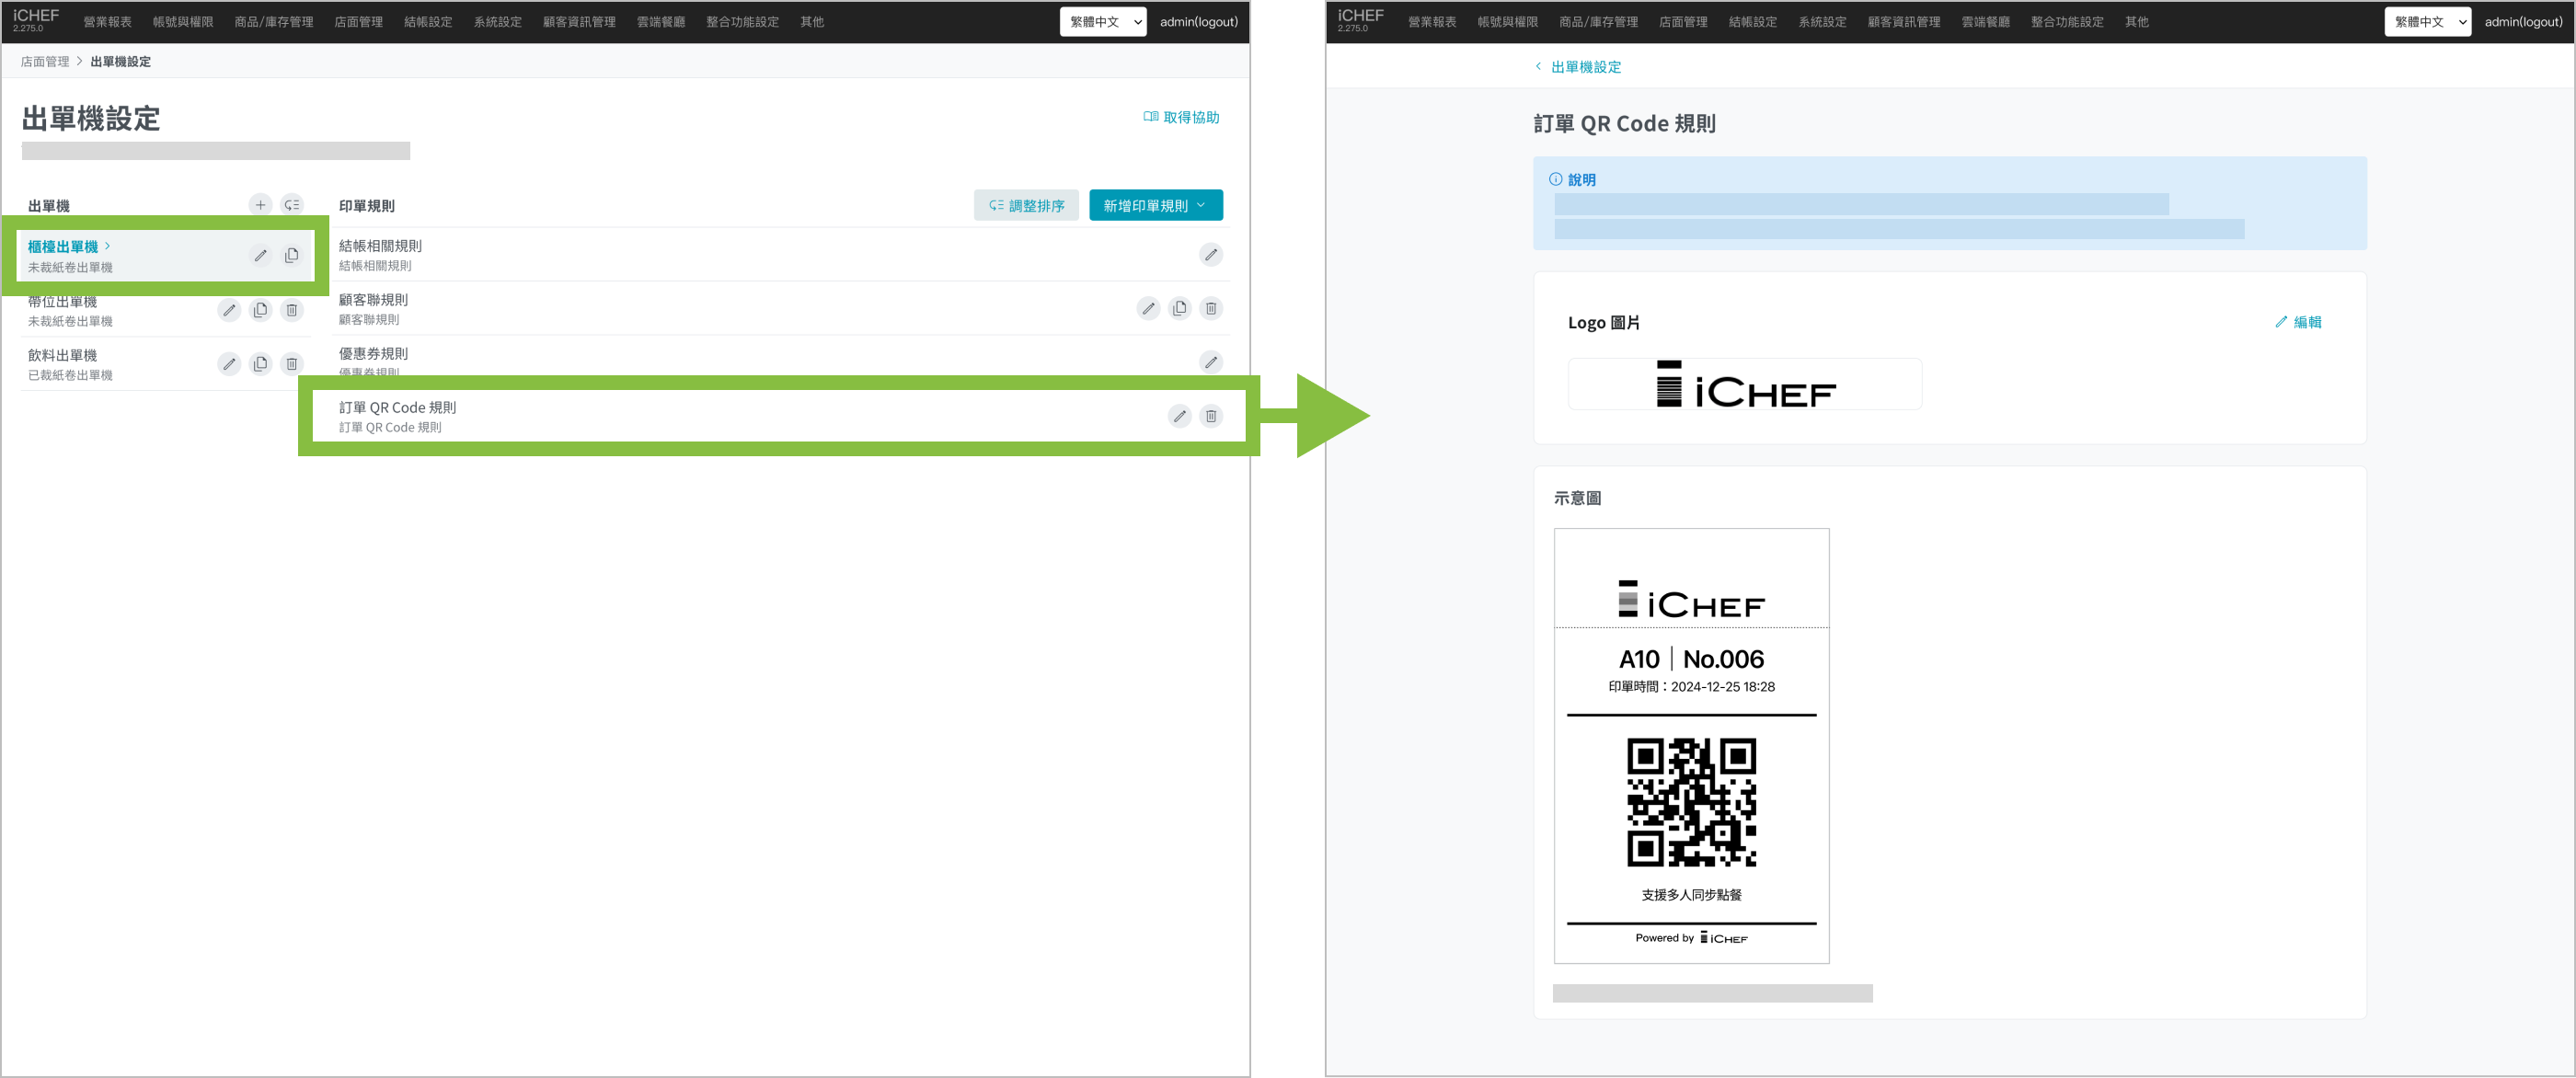This screenshot has width=2576, height=1078.
Task: Edit the 訂單 QR Code 規則 rule
Action: pos(1179,416)
